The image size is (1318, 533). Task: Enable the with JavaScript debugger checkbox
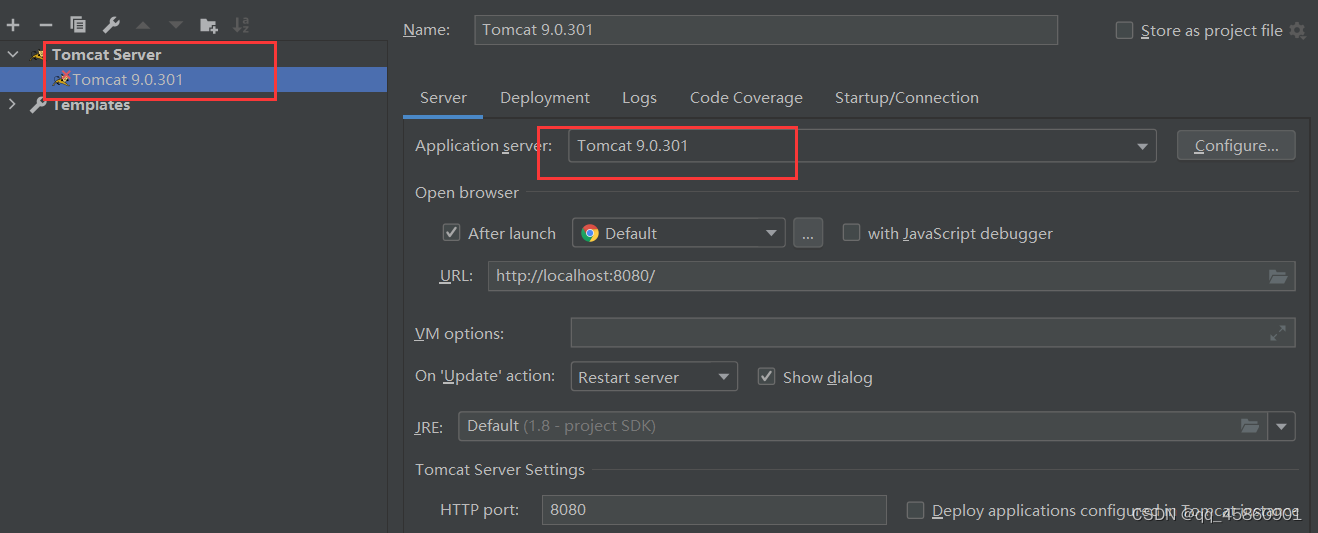point(851,232)
